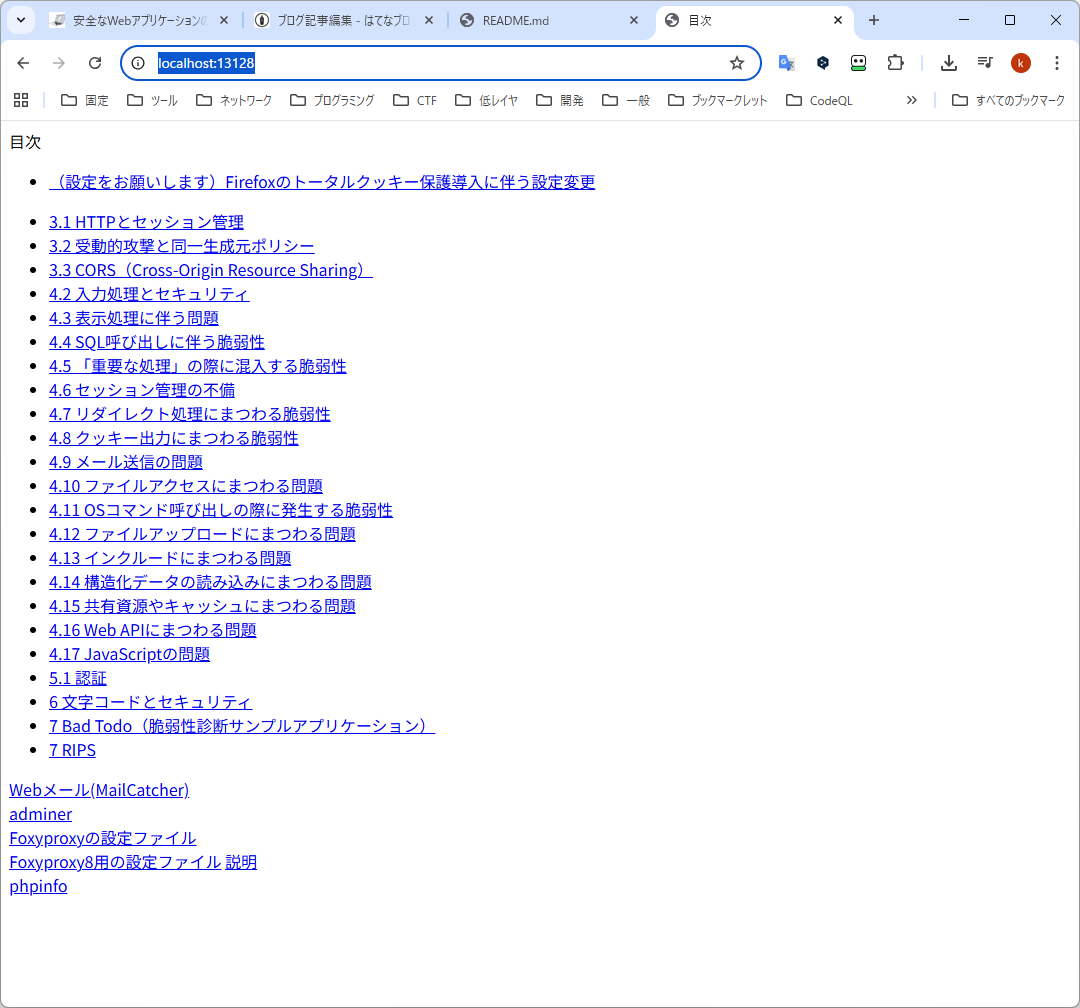Open the 低レイヤ bookmark folder
The image size is (1080, 1008).
487,101
